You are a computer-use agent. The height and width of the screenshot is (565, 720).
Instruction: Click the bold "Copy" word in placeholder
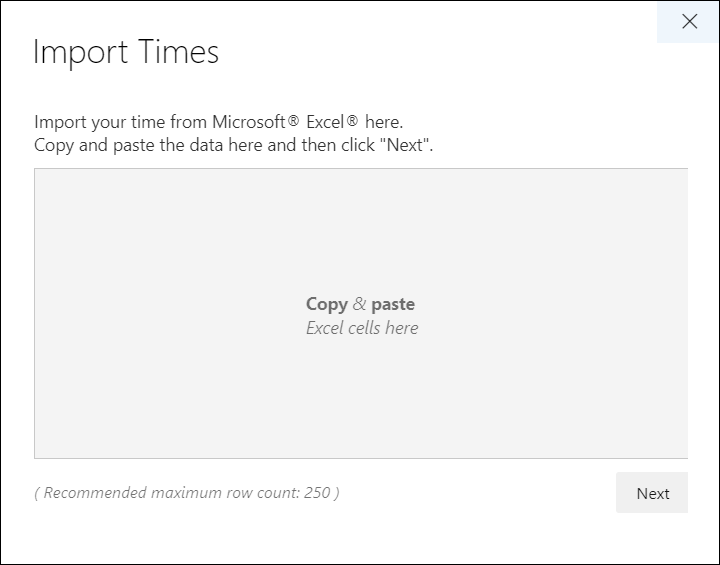click(x=327, y=304)
